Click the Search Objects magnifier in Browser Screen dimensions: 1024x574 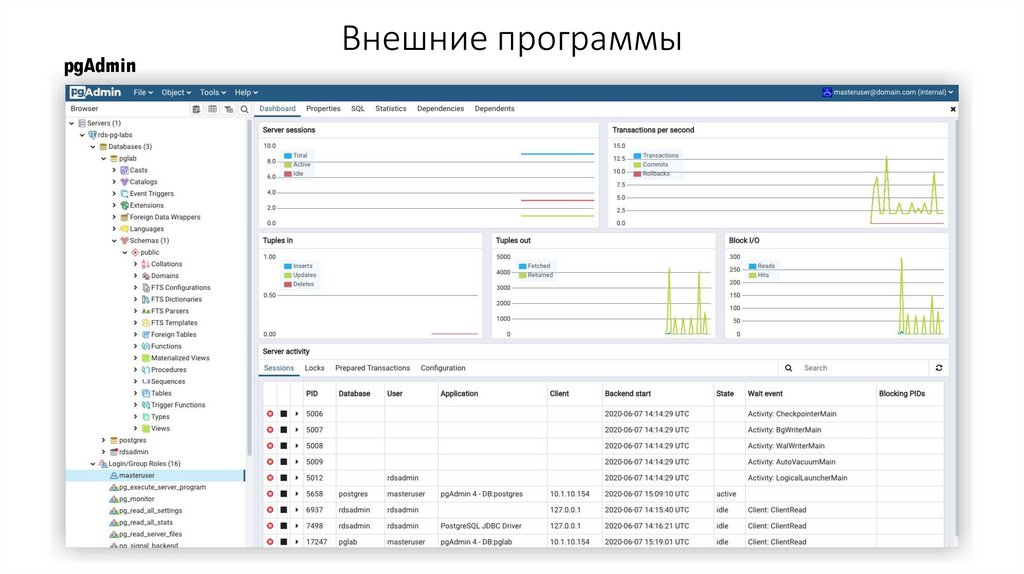click(244, 109)
